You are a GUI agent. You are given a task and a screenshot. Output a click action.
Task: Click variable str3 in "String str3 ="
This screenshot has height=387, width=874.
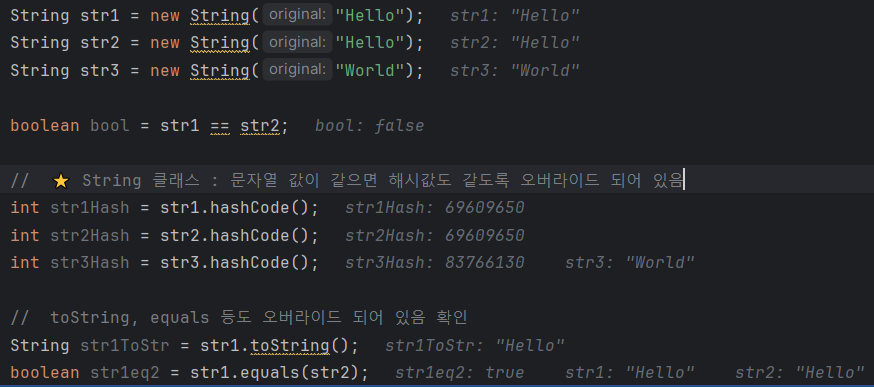(x=100, y=70)
